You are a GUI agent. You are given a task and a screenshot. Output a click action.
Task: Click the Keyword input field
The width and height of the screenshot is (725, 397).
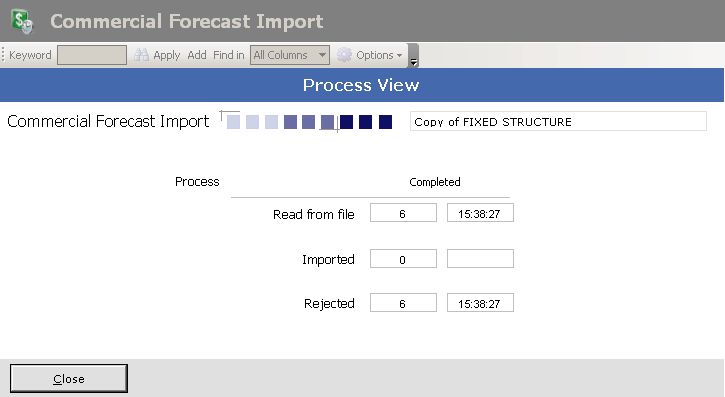click(x=92, y=55)
